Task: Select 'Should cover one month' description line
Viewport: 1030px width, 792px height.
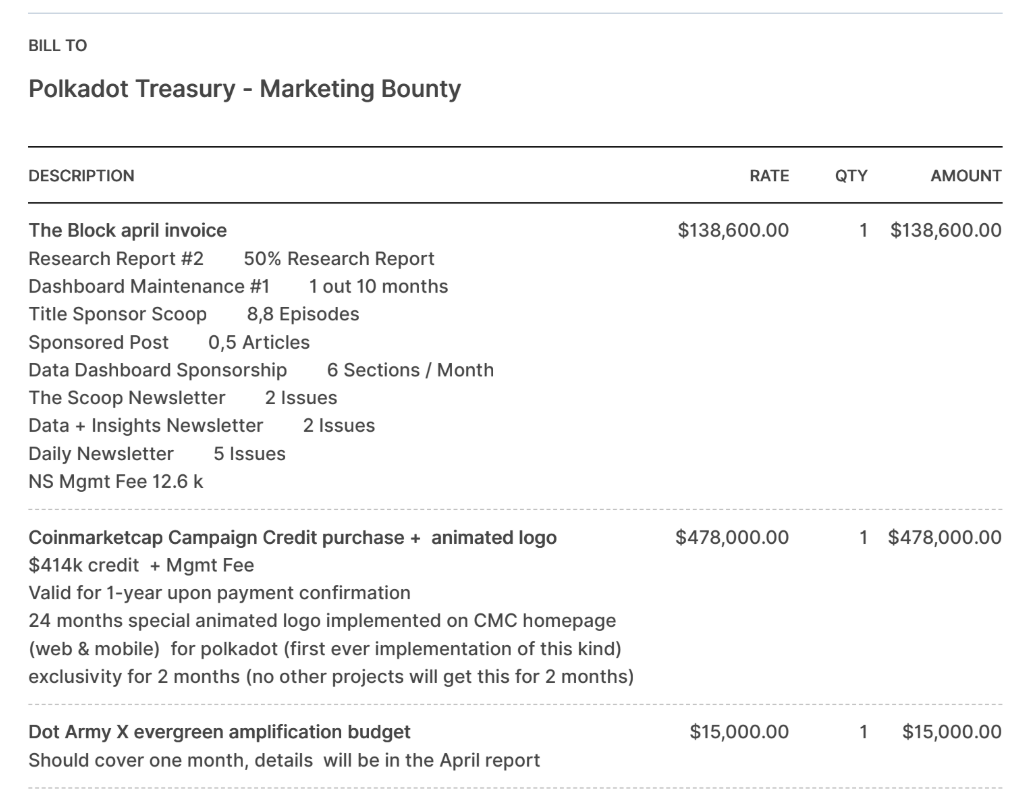Action: pyautogui.click(x=284, y=760)
